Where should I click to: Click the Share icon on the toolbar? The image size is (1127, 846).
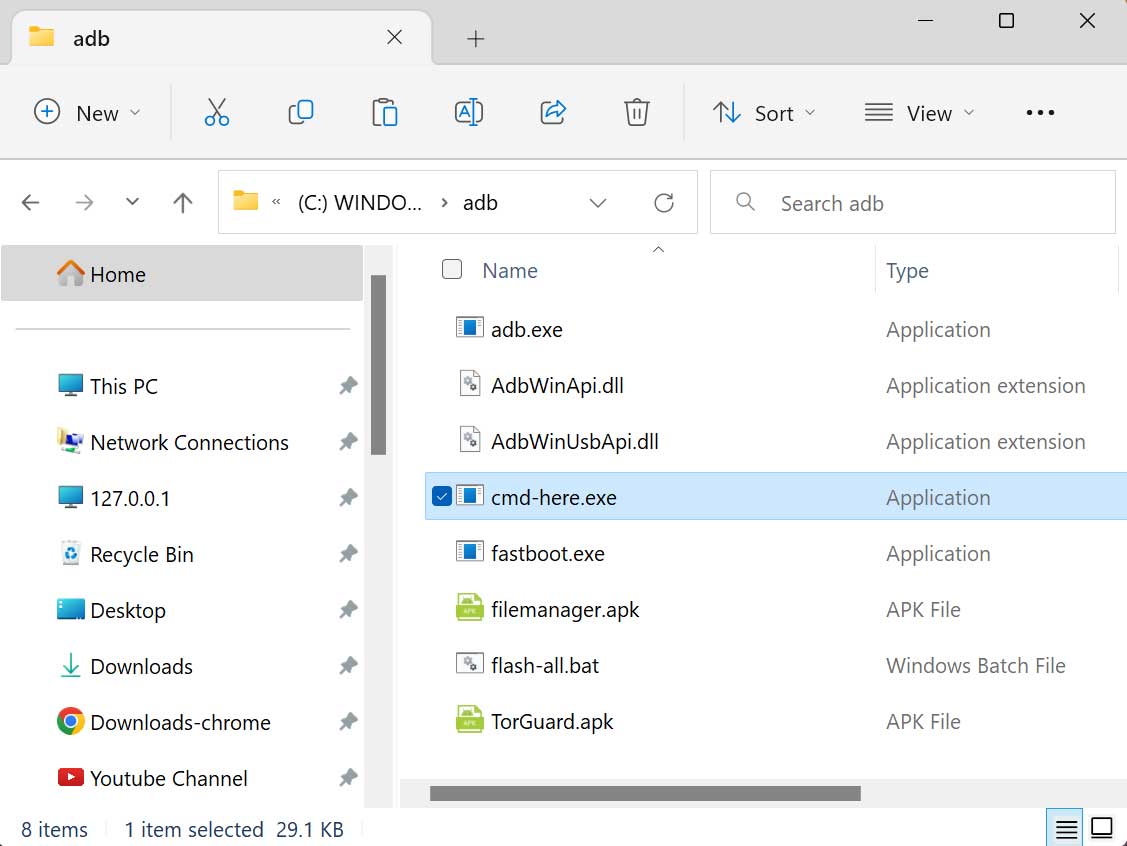pyautogui.click(x=553, y=112)
